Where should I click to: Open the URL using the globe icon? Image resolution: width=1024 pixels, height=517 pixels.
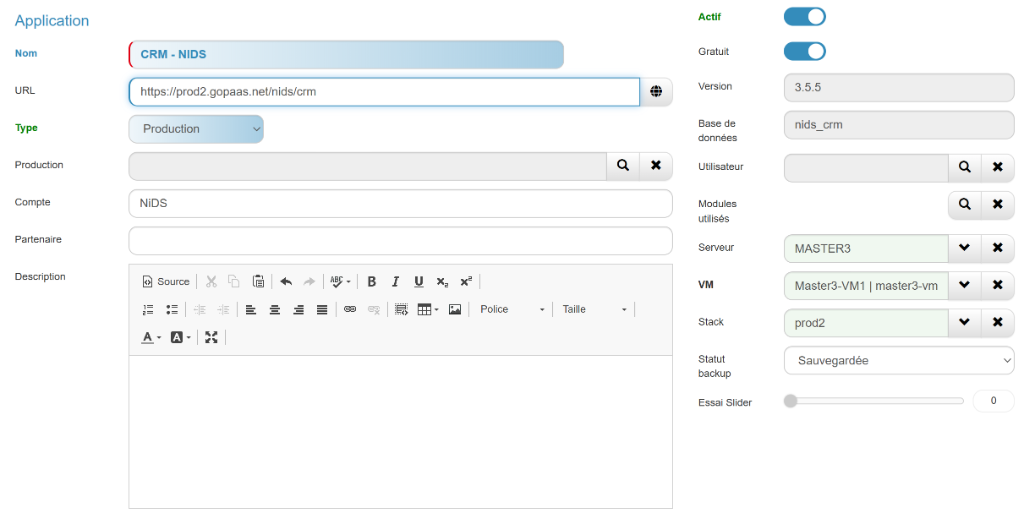(656, 92)
